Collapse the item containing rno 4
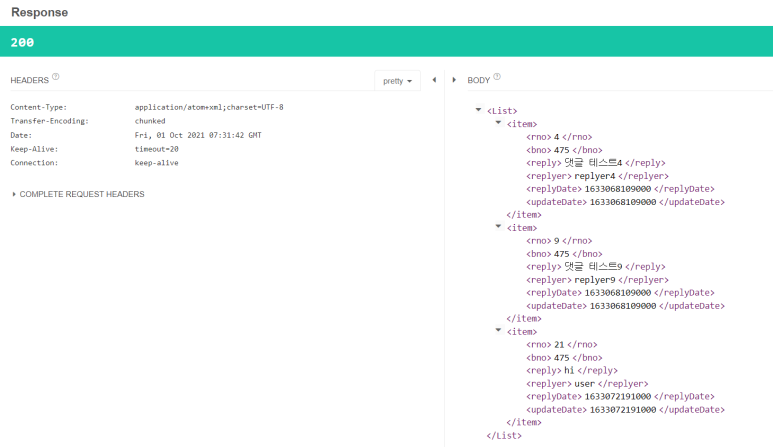 498,123
